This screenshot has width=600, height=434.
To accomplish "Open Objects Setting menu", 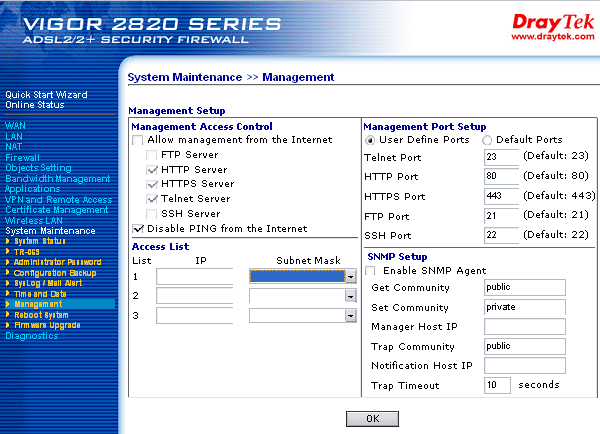I will (x=38, y=168).
